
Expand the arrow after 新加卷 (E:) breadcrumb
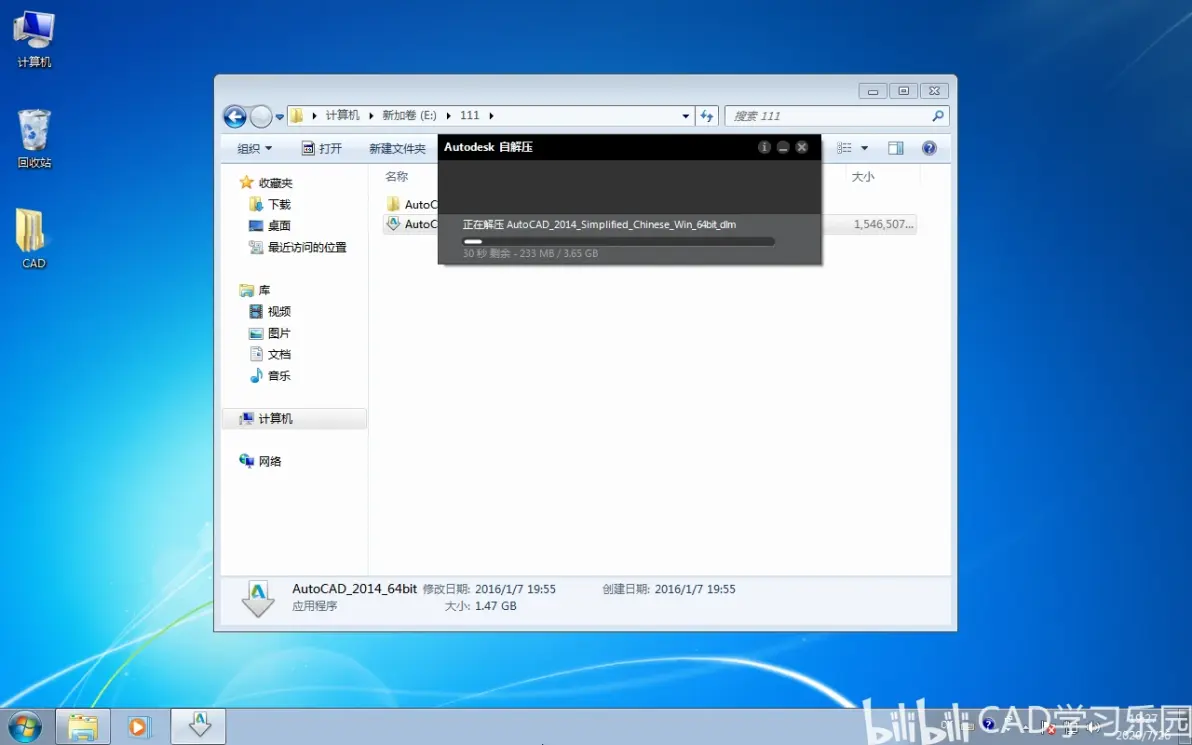449,116
